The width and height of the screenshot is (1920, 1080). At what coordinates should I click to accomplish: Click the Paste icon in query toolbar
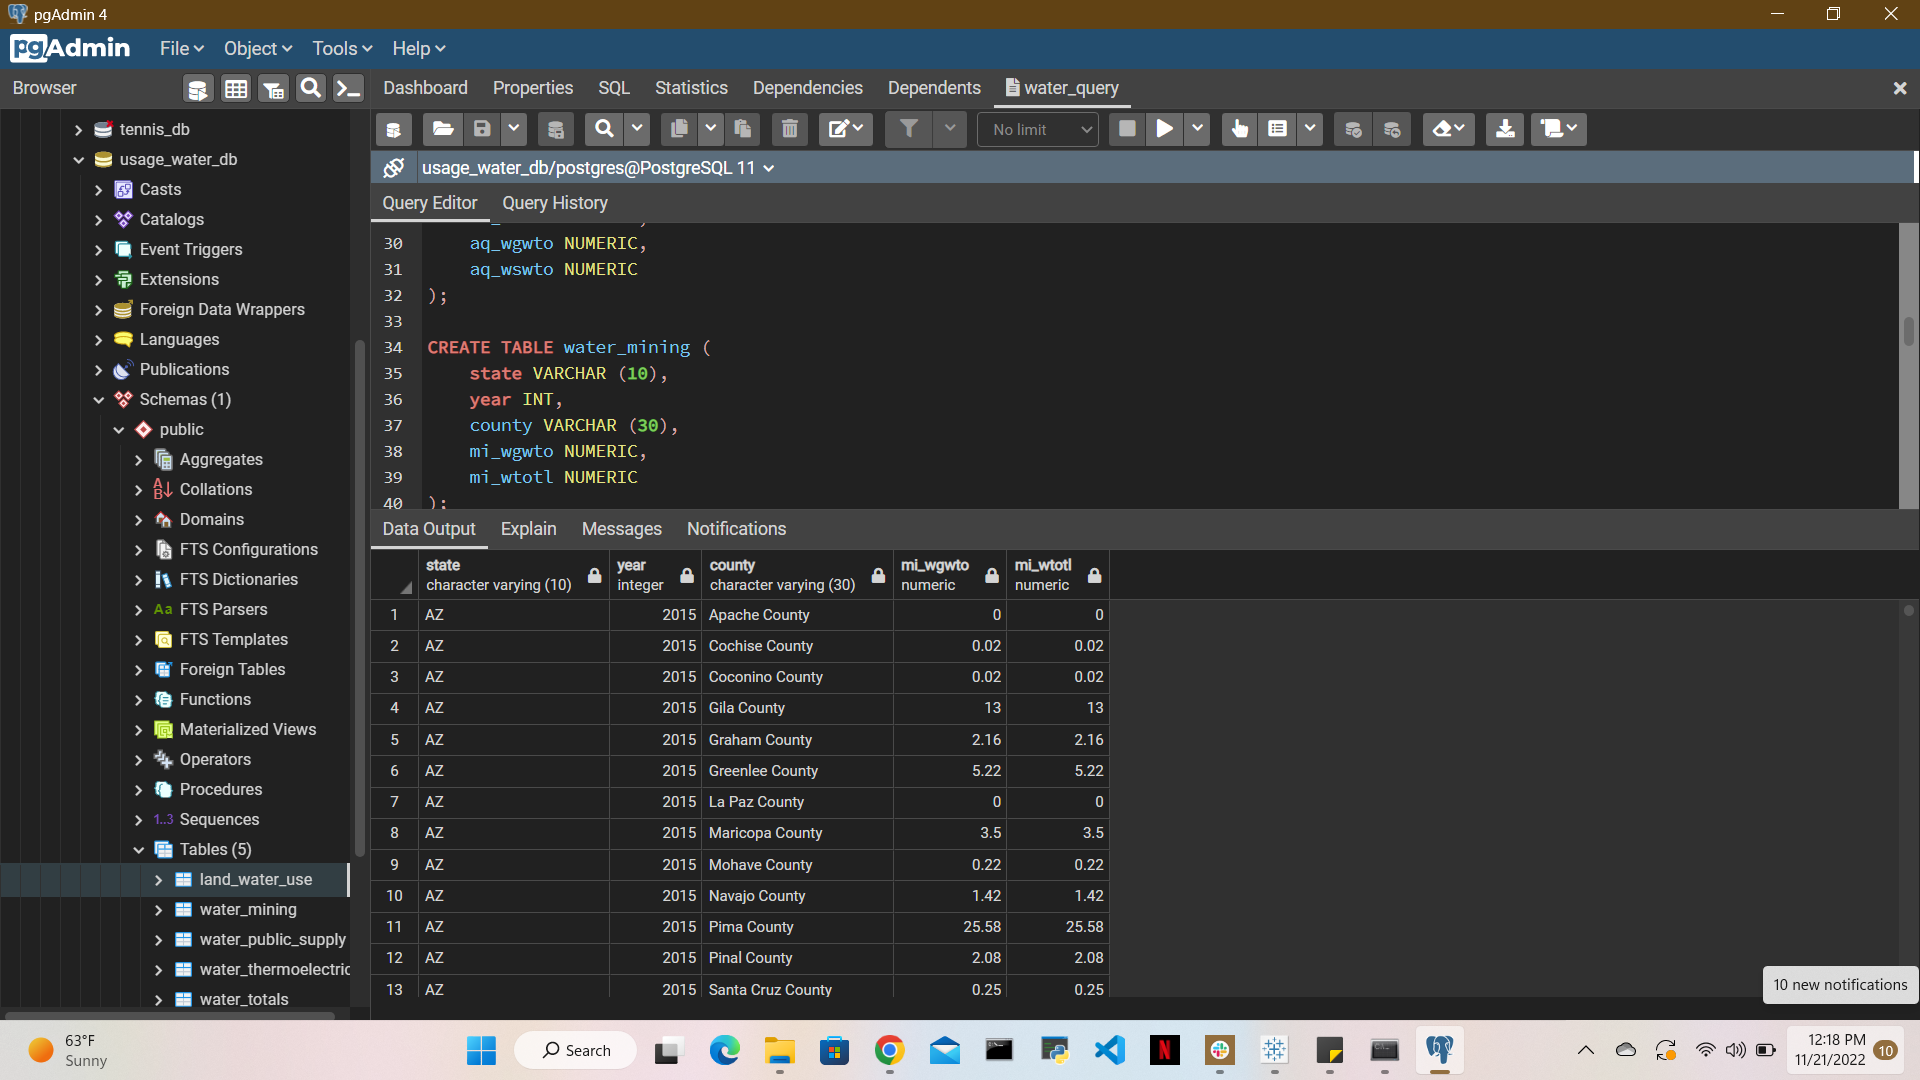coord(742,129)
